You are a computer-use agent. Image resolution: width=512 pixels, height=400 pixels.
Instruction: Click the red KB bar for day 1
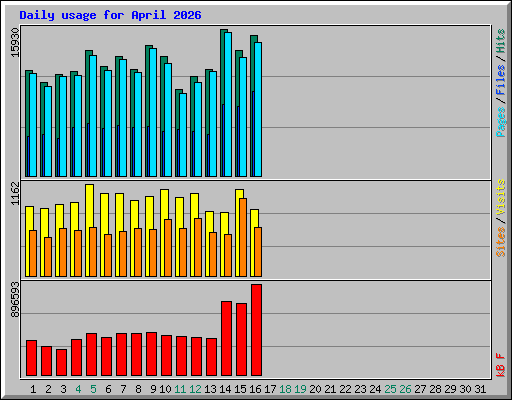coord(31,358)
